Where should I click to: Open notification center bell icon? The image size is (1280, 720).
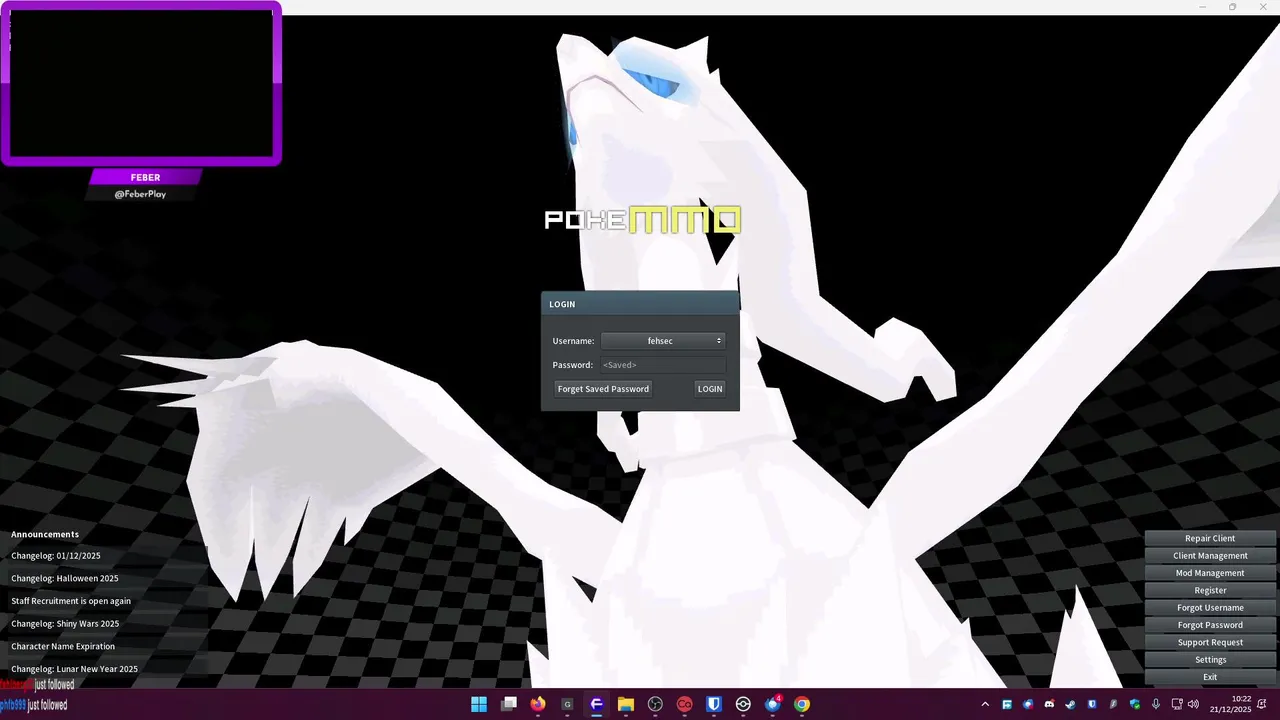pos(1261,704)
